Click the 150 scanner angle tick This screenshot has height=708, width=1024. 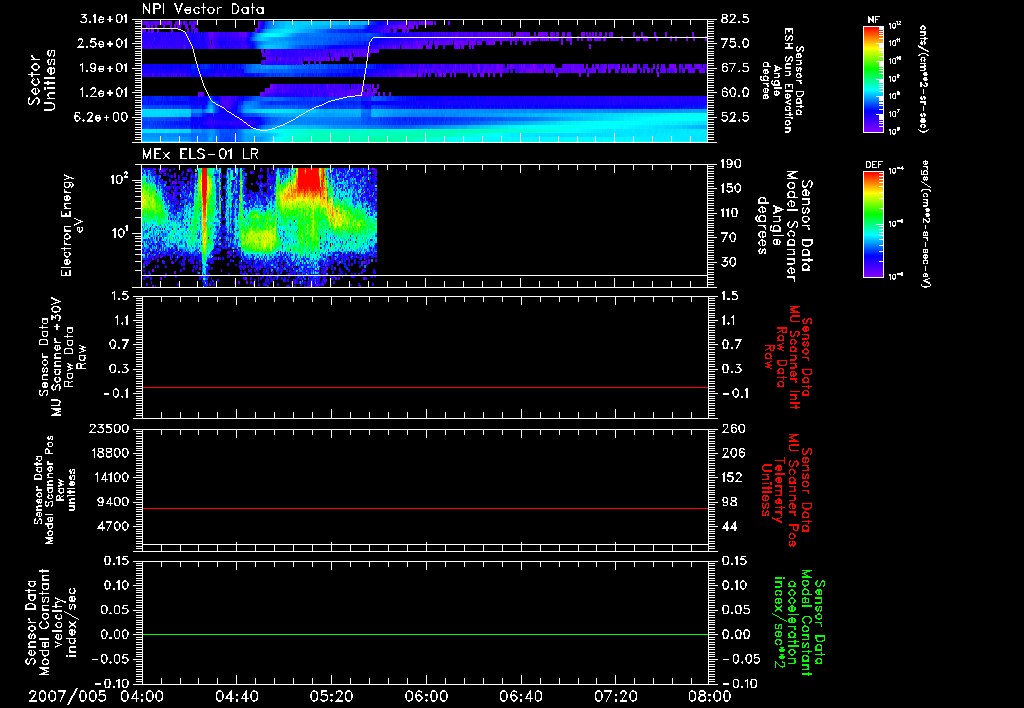731,189
